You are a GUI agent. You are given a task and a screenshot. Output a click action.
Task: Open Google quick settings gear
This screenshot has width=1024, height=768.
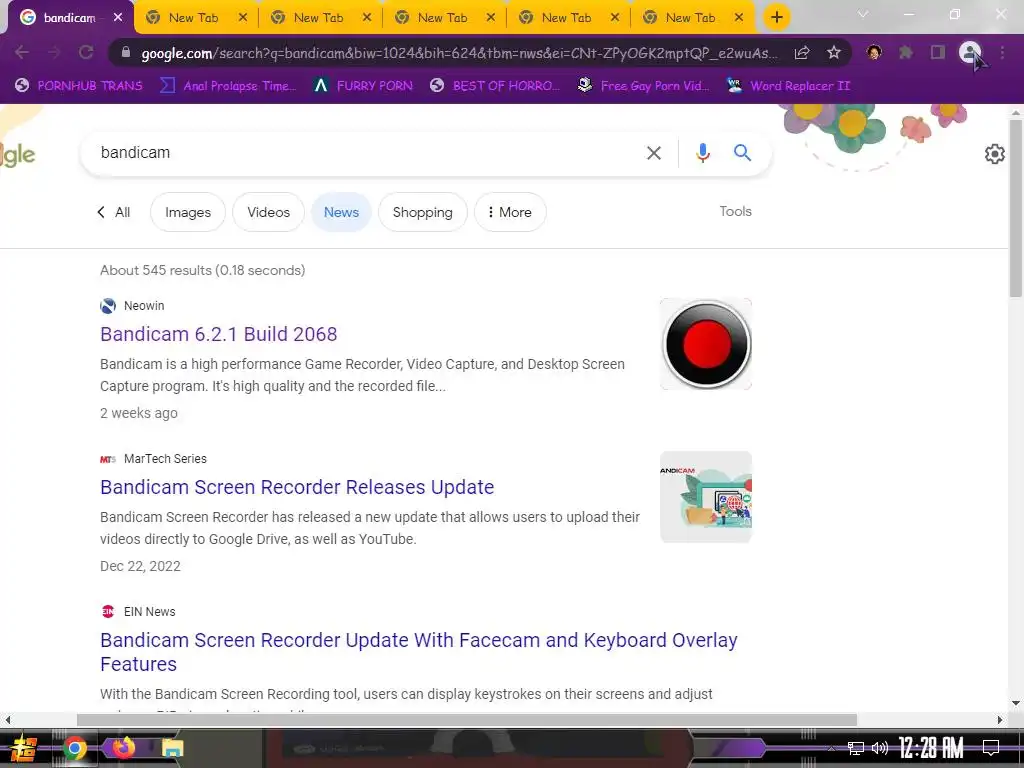click(995, 154)
